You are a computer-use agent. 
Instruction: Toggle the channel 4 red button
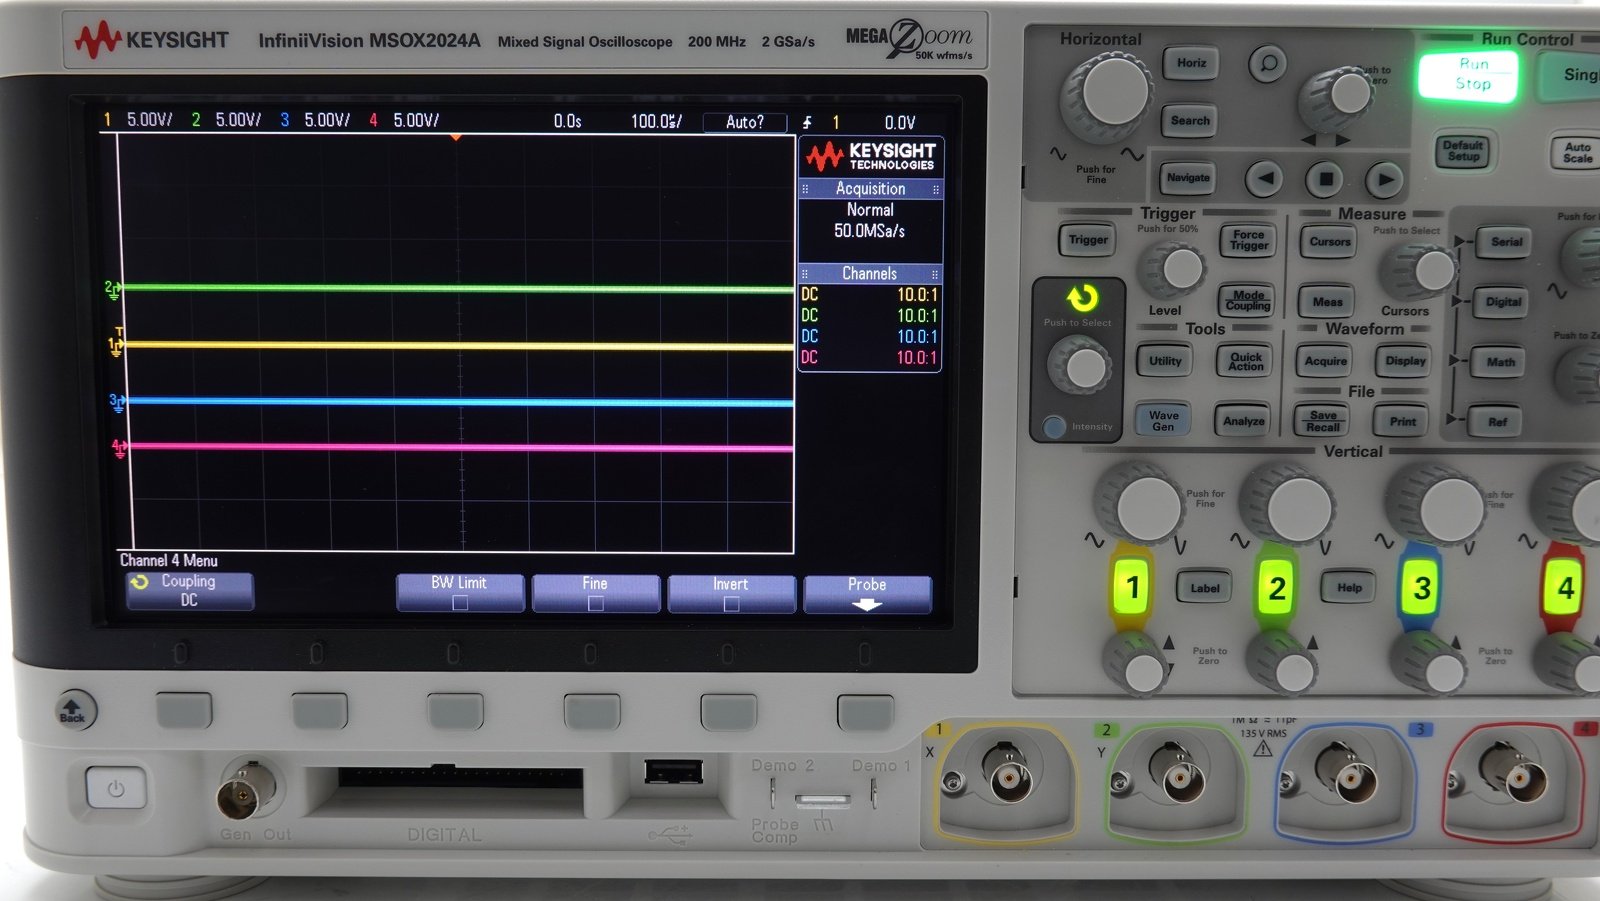coord(1565,588)
